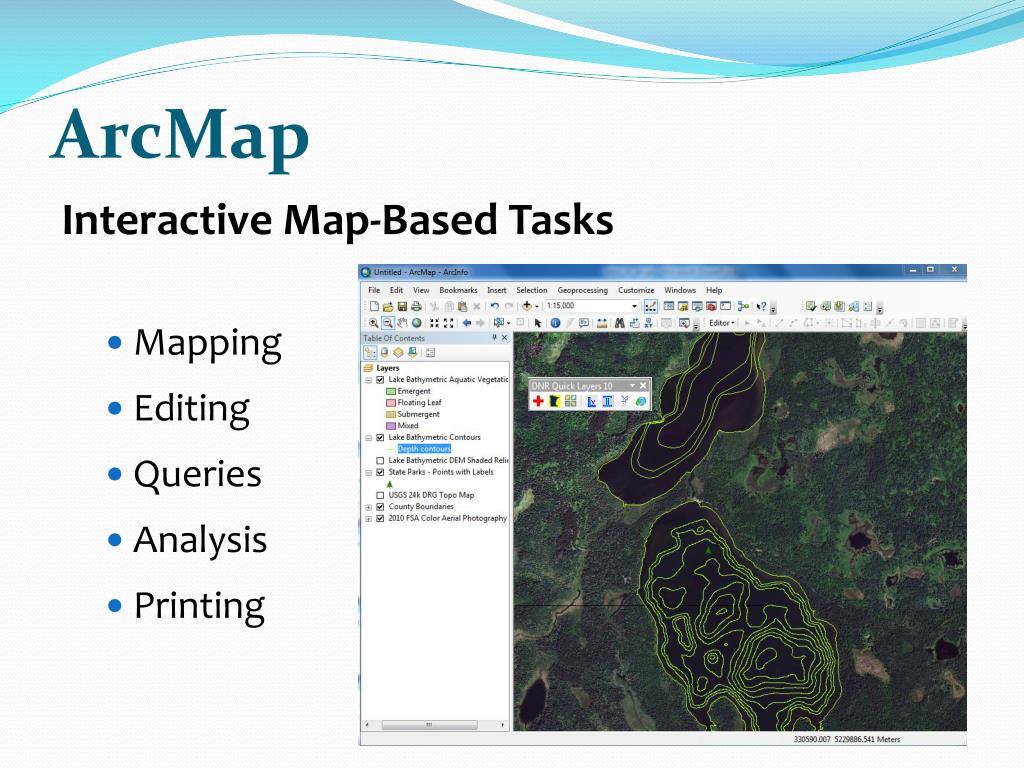Undo the last action
The image size is (1024, 768).
pos(494,306)
